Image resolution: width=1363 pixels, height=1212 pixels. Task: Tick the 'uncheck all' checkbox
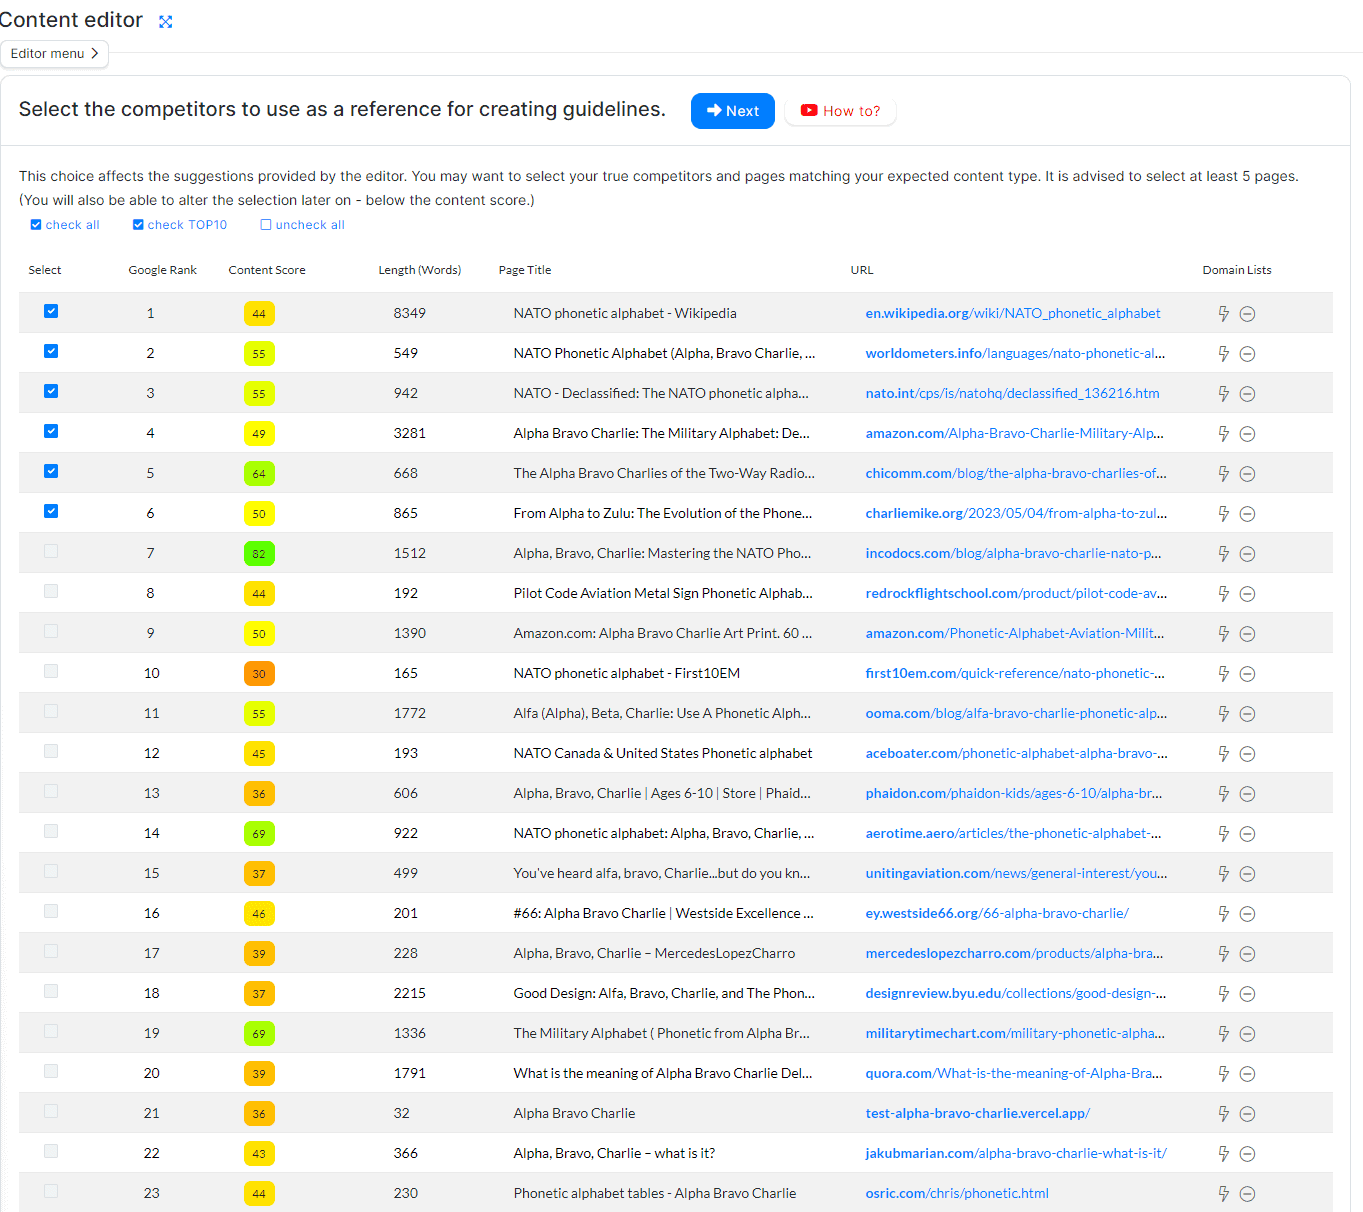[x=266, y=225]
